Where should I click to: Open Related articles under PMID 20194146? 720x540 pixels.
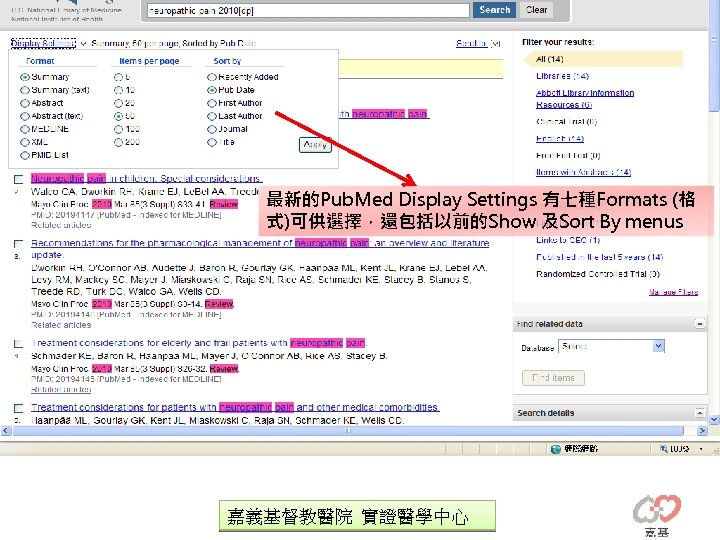[61, 325]
